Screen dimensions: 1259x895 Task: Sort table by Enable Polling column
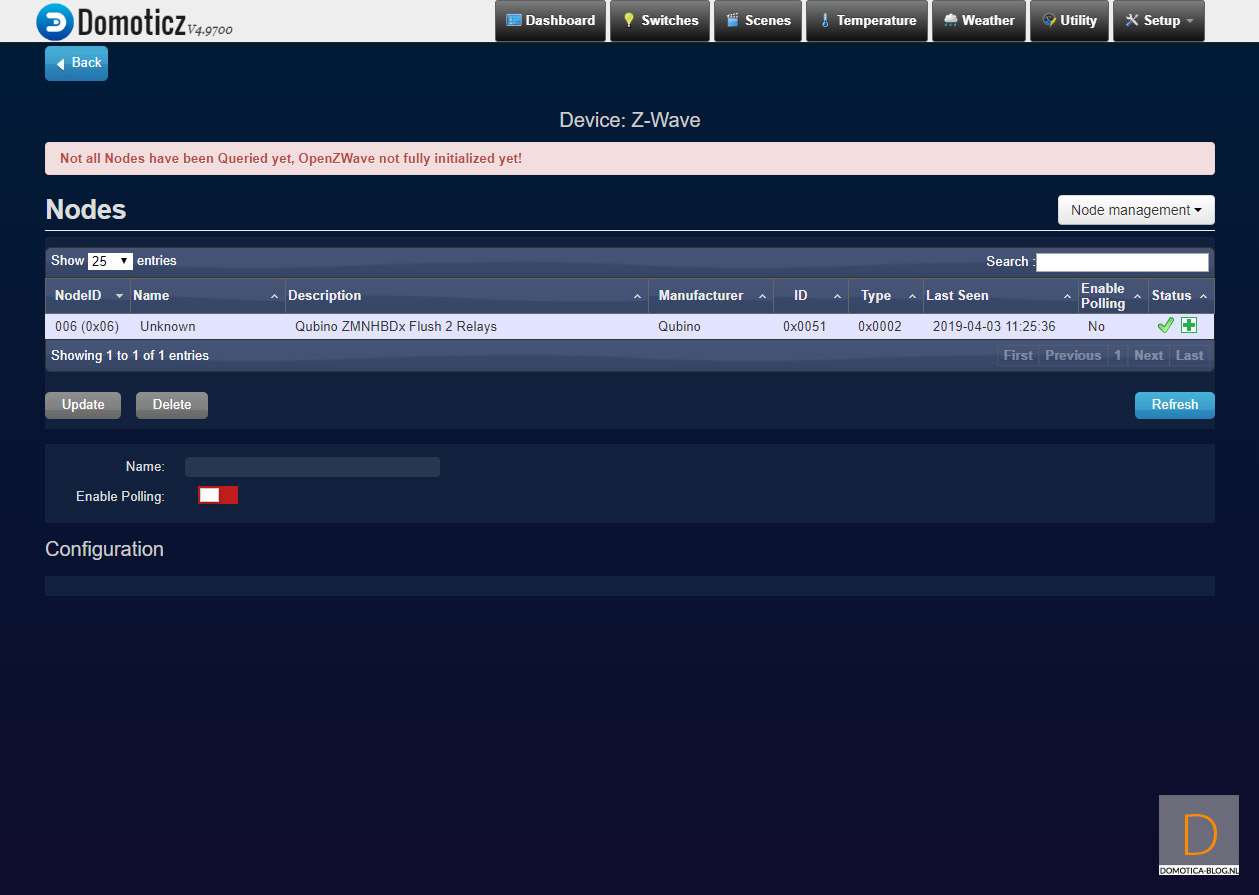click(1113, 296)
